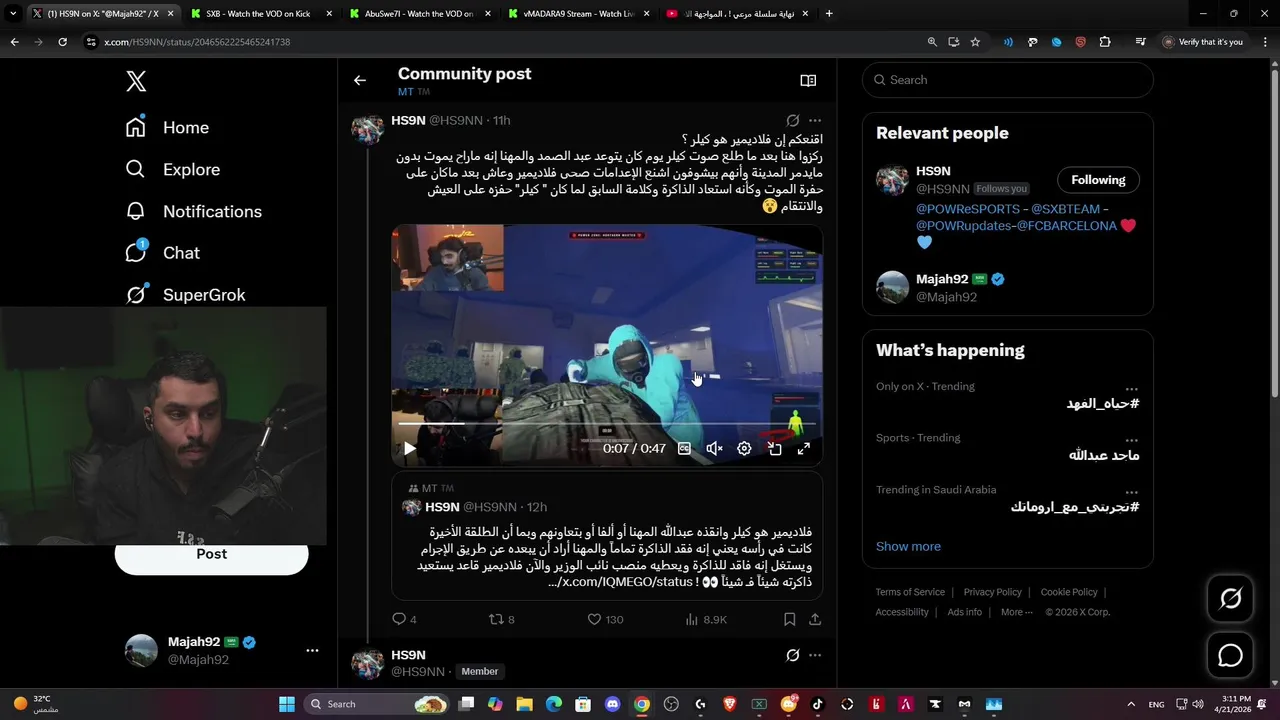This screenshot has height=720, width=1280.
Task: Click Grok icon on HS9N's first post
Action: point(792,120)
